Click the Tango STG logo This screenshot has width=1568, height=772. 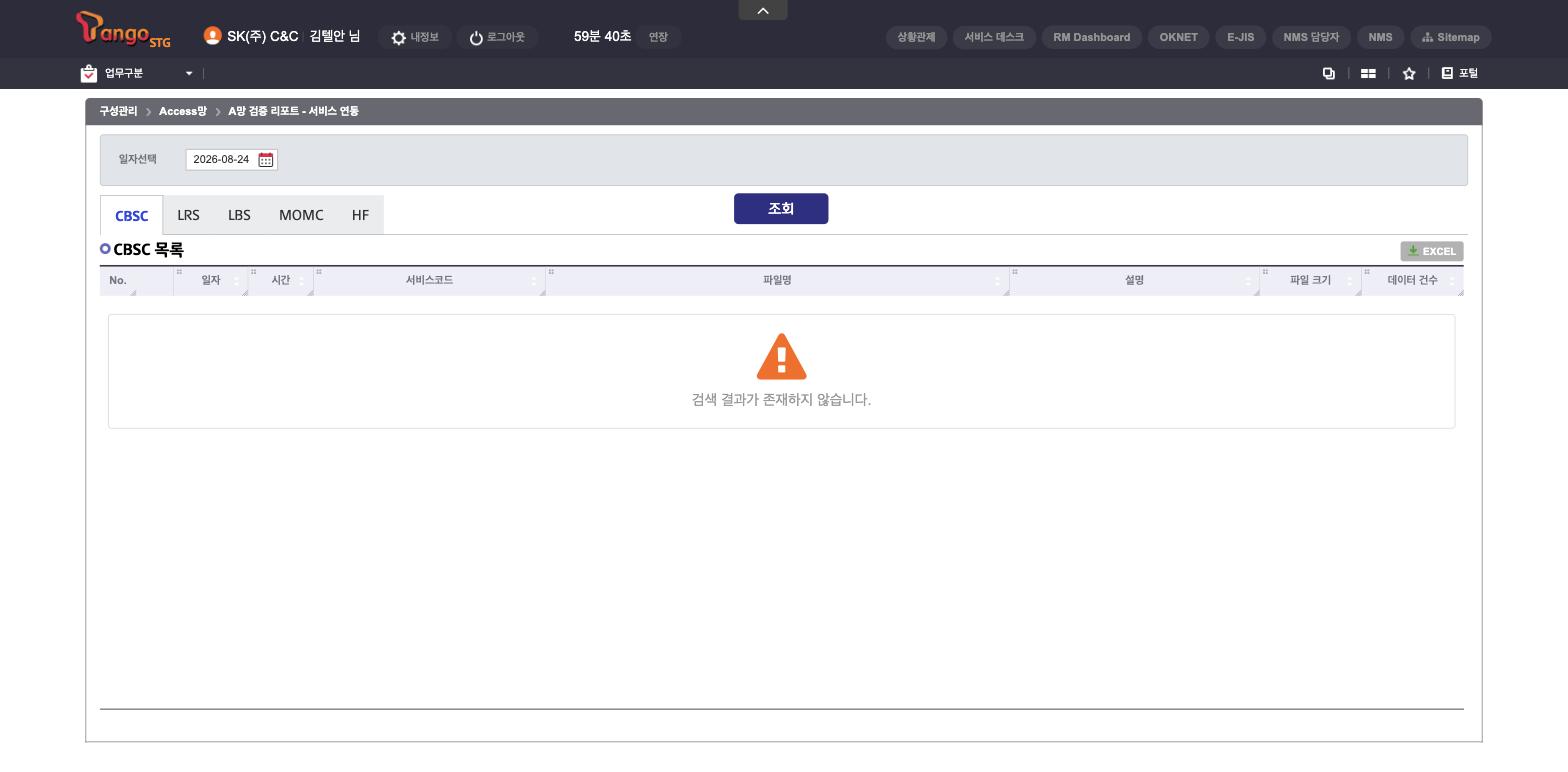pos(123,30)
